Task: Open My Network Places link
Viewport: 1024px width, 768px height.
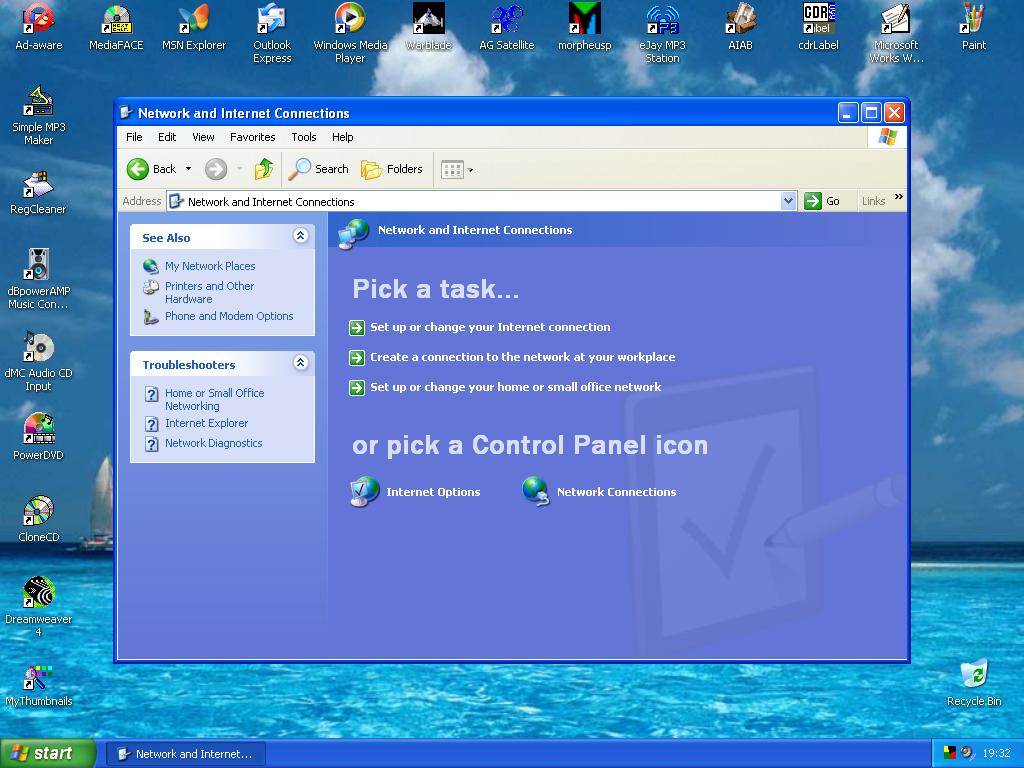Action: tap(210, 266)
